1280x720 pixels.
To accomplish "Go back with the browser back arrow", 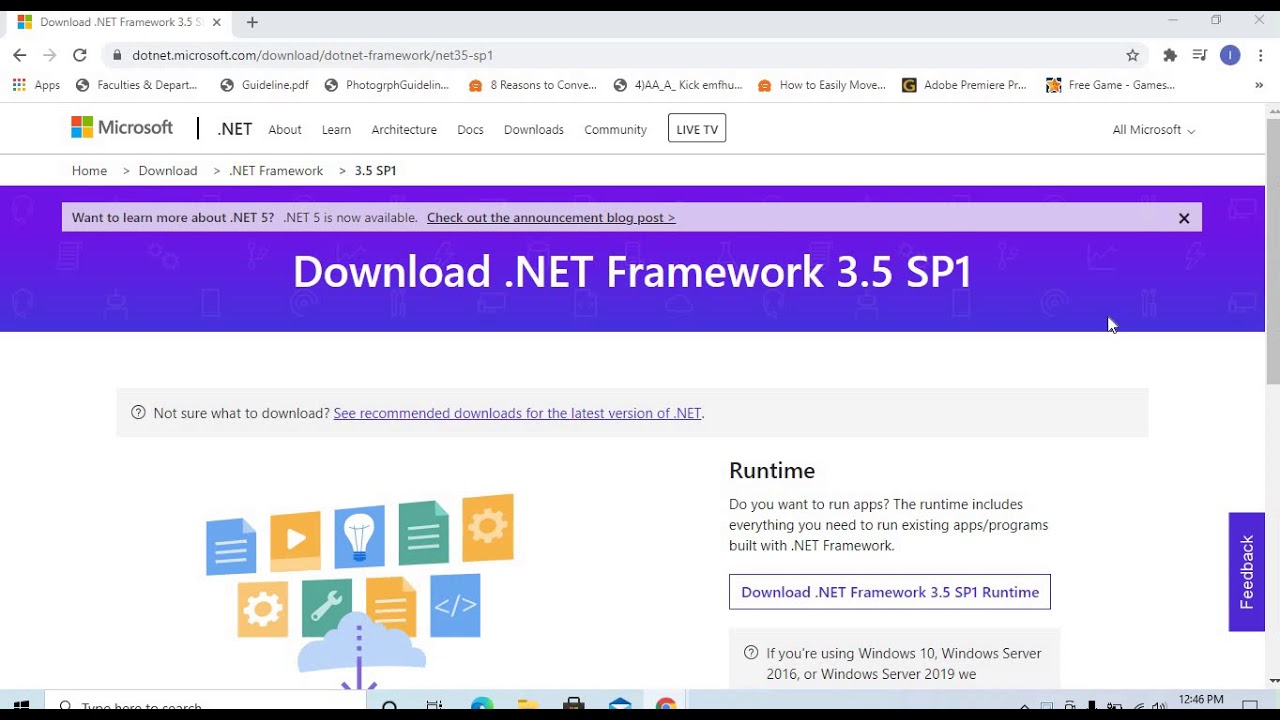I will pos(20,55).
